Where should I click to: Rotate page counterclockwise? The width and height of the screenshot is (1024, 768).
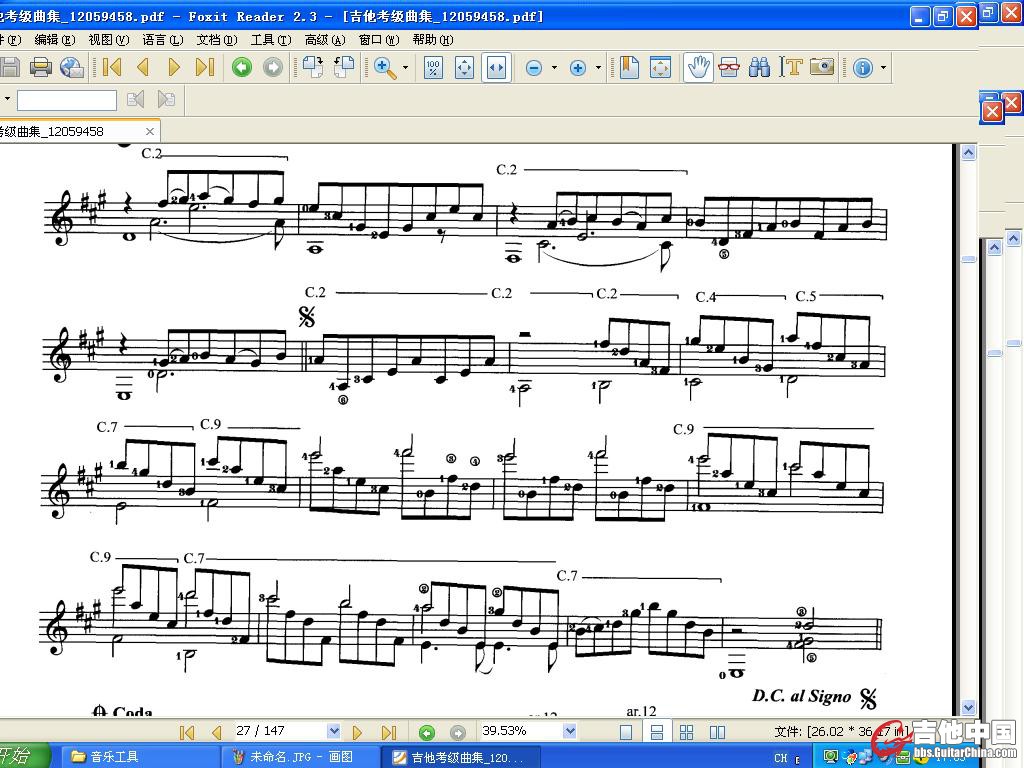pos(344,67)
